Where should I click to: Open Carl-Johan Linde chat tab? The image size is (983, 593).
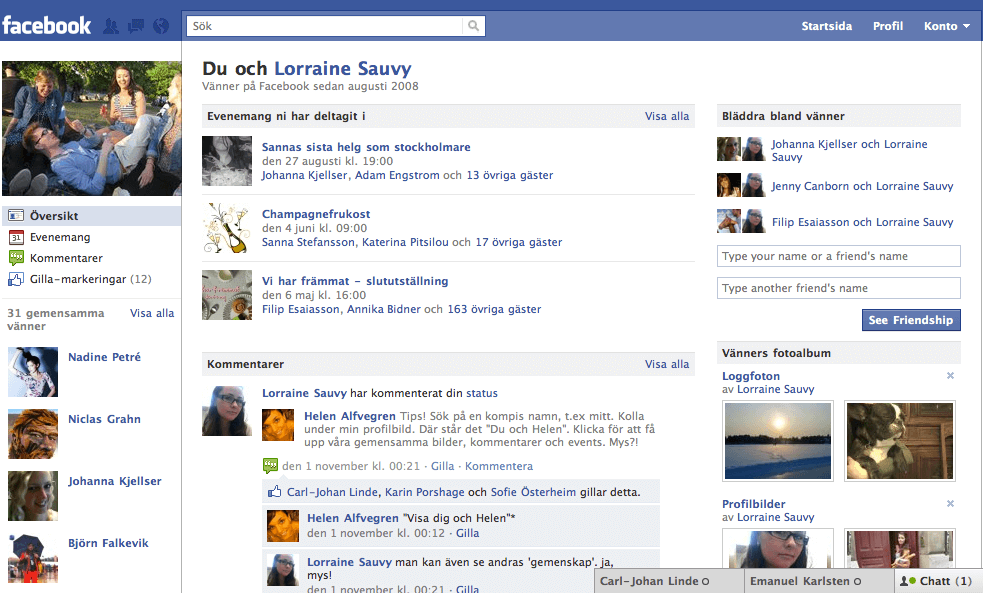[669, 581]
